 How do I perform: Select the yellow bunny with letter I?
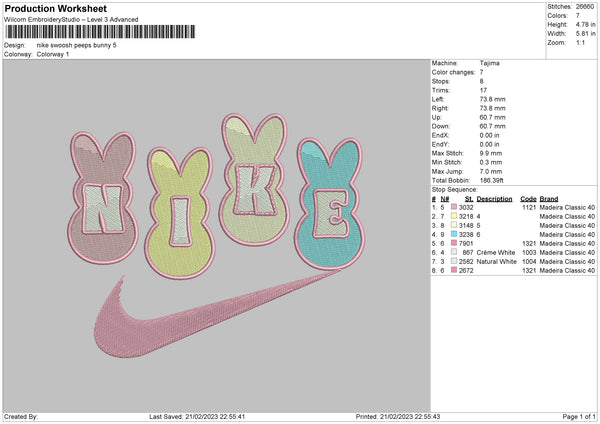click(178, 213)
